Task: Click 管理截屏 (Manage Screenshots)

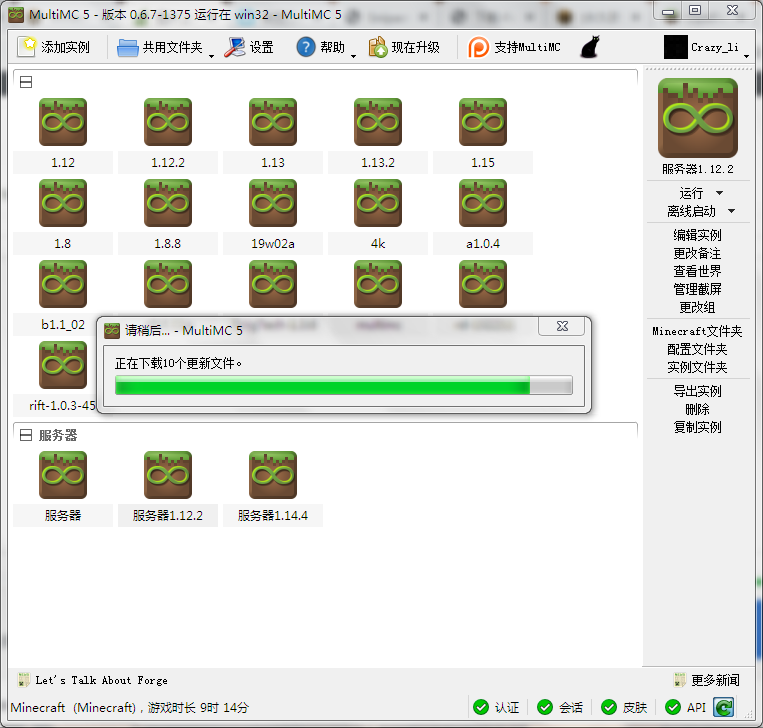Action: (697, 289)
